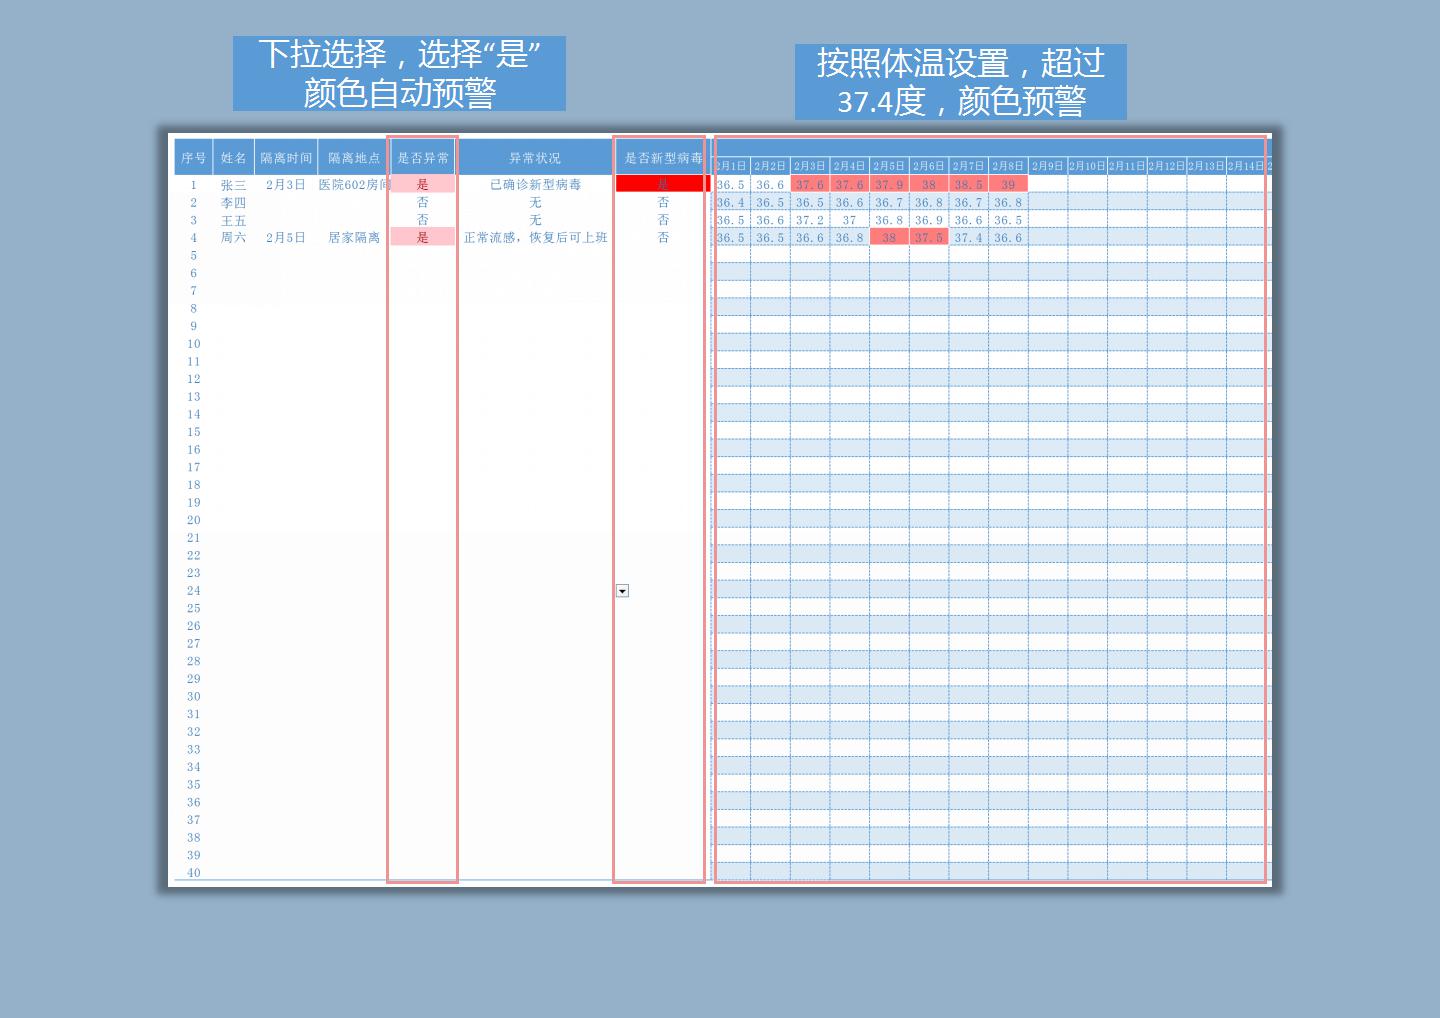Screen dimensions: 1440x1018
Task: Click the cell 医院602房间
Action: click(354, 185)
